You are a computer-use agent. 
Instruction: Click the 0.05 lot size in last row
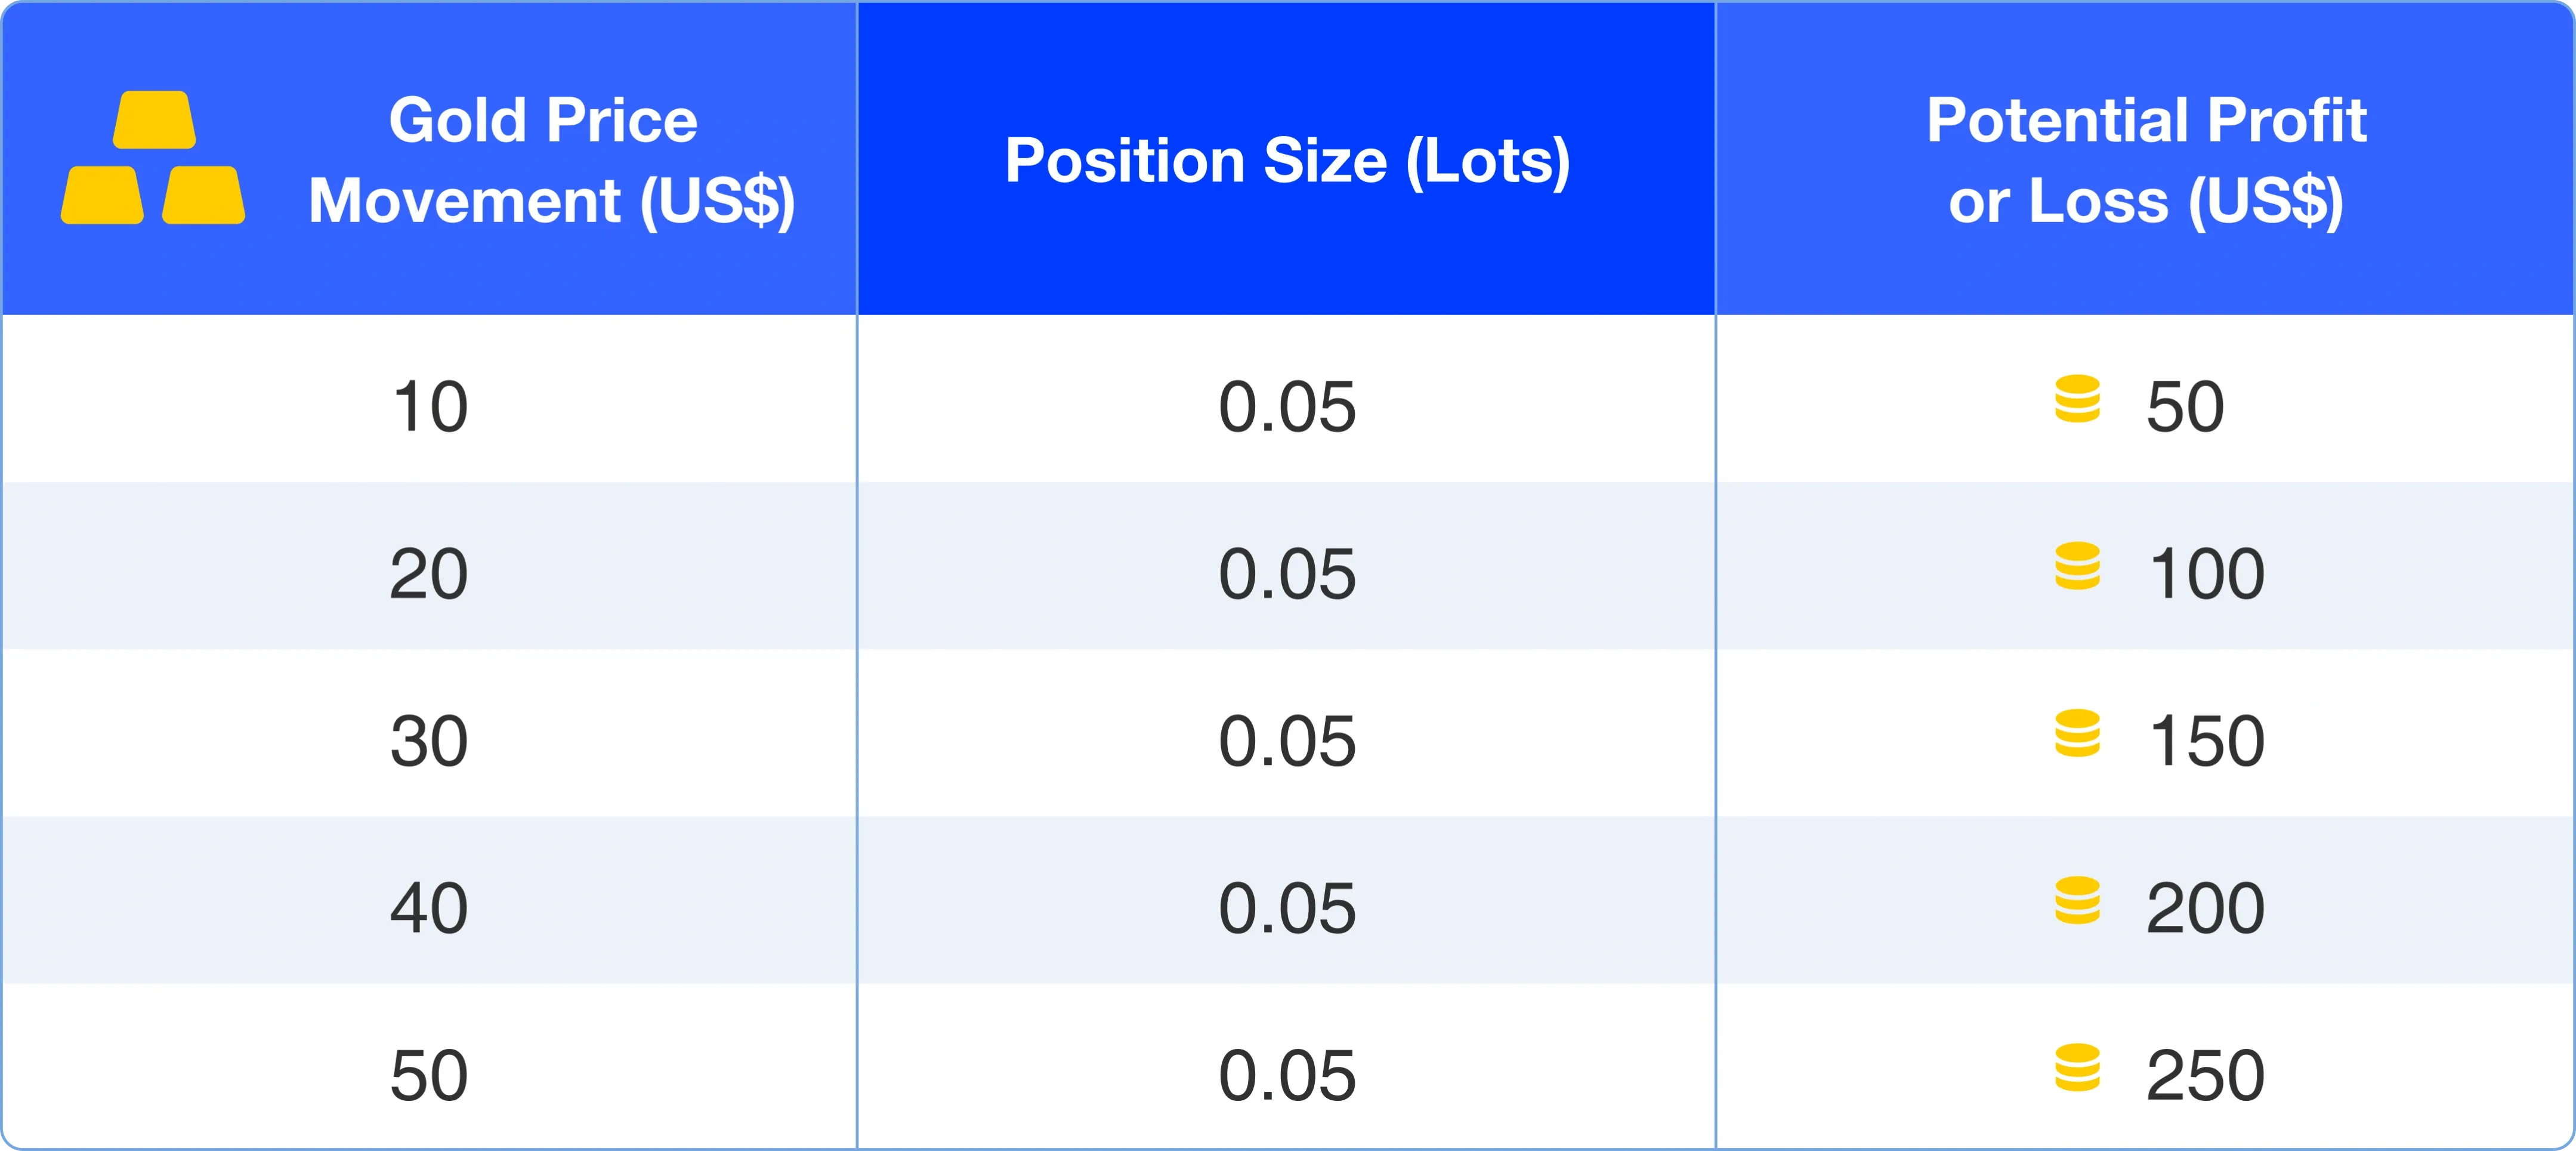click(x=1287, y=1075)
